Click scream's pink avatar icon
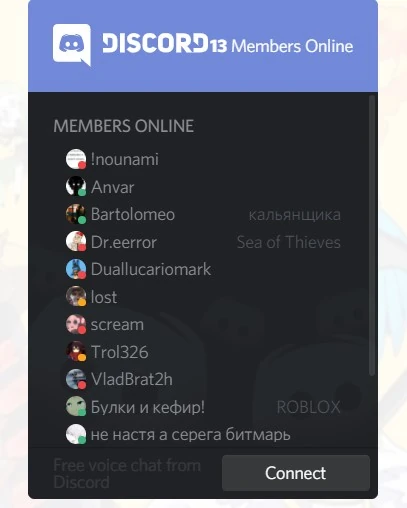This screenshot has width=407, height=508. point(76,324)
